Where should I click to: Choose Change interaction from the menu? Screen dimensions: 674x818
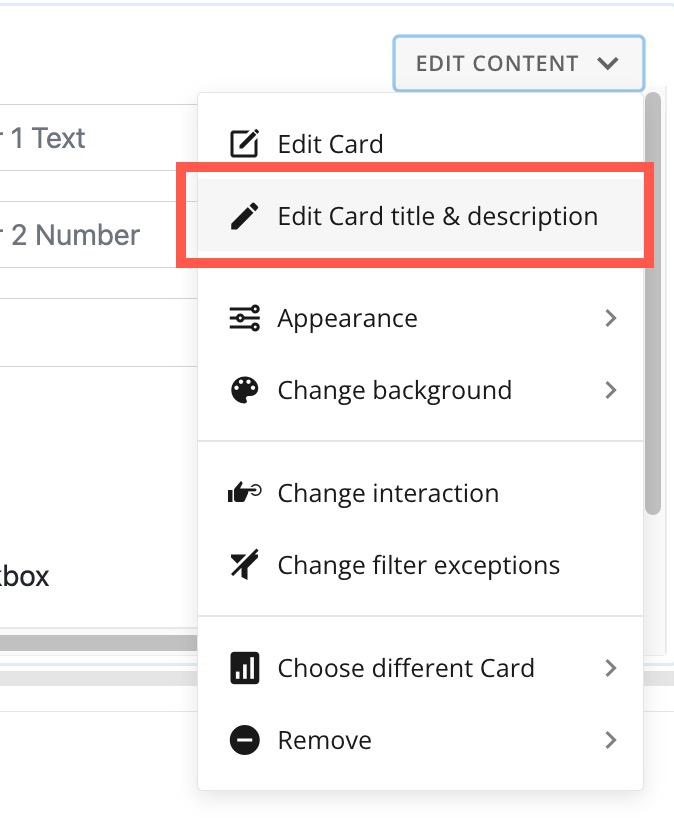(x=387, y=492)
